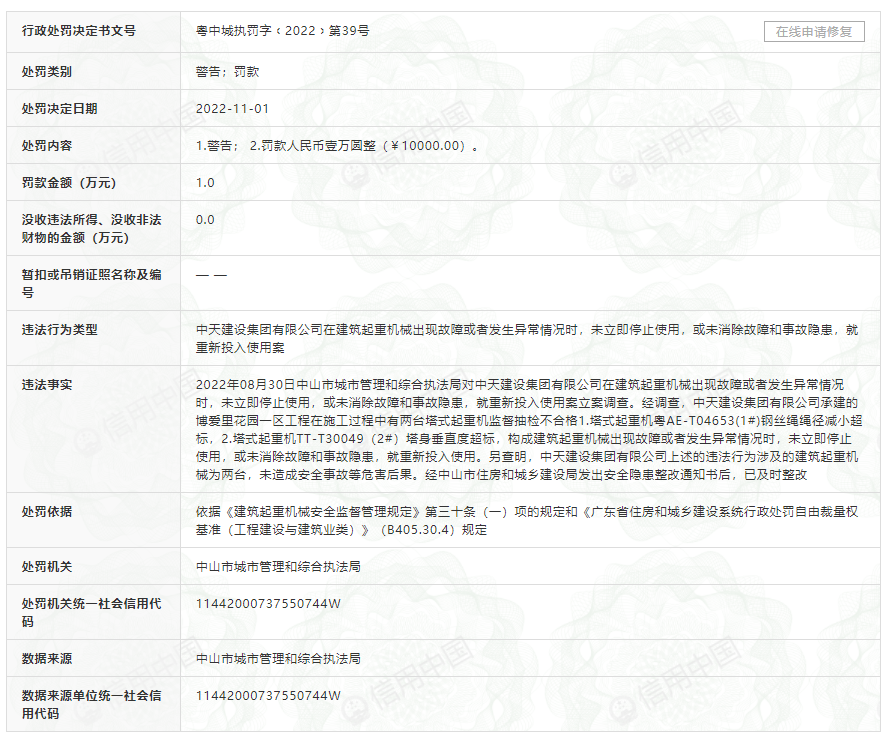
Task: Click the 违法行为类型 label
Action: (60, 329)
